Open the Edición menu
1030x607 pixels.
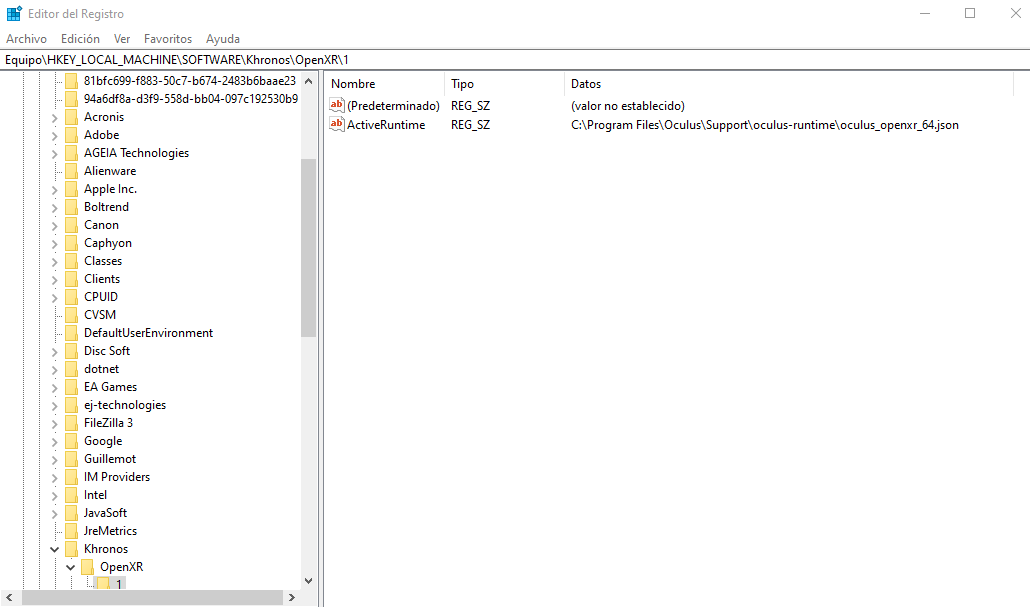pos(80,39)
